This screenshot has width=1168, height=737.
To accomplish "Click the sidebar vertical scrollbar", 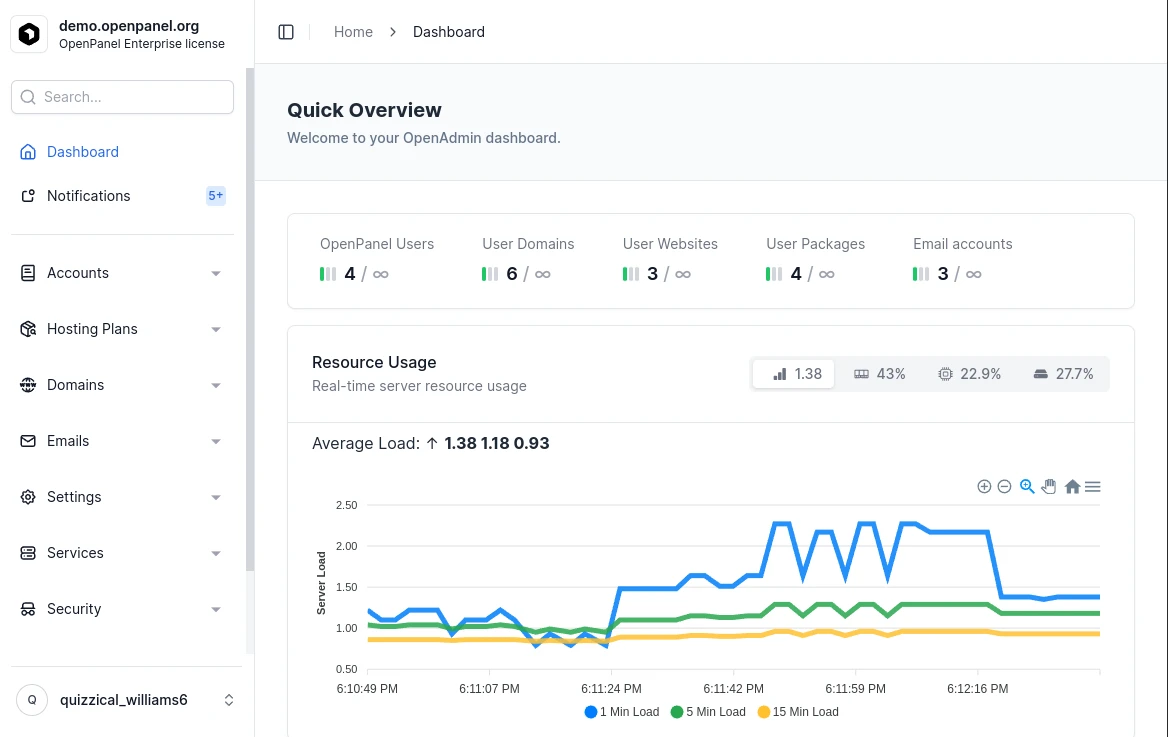I will (x=250, y=320).
